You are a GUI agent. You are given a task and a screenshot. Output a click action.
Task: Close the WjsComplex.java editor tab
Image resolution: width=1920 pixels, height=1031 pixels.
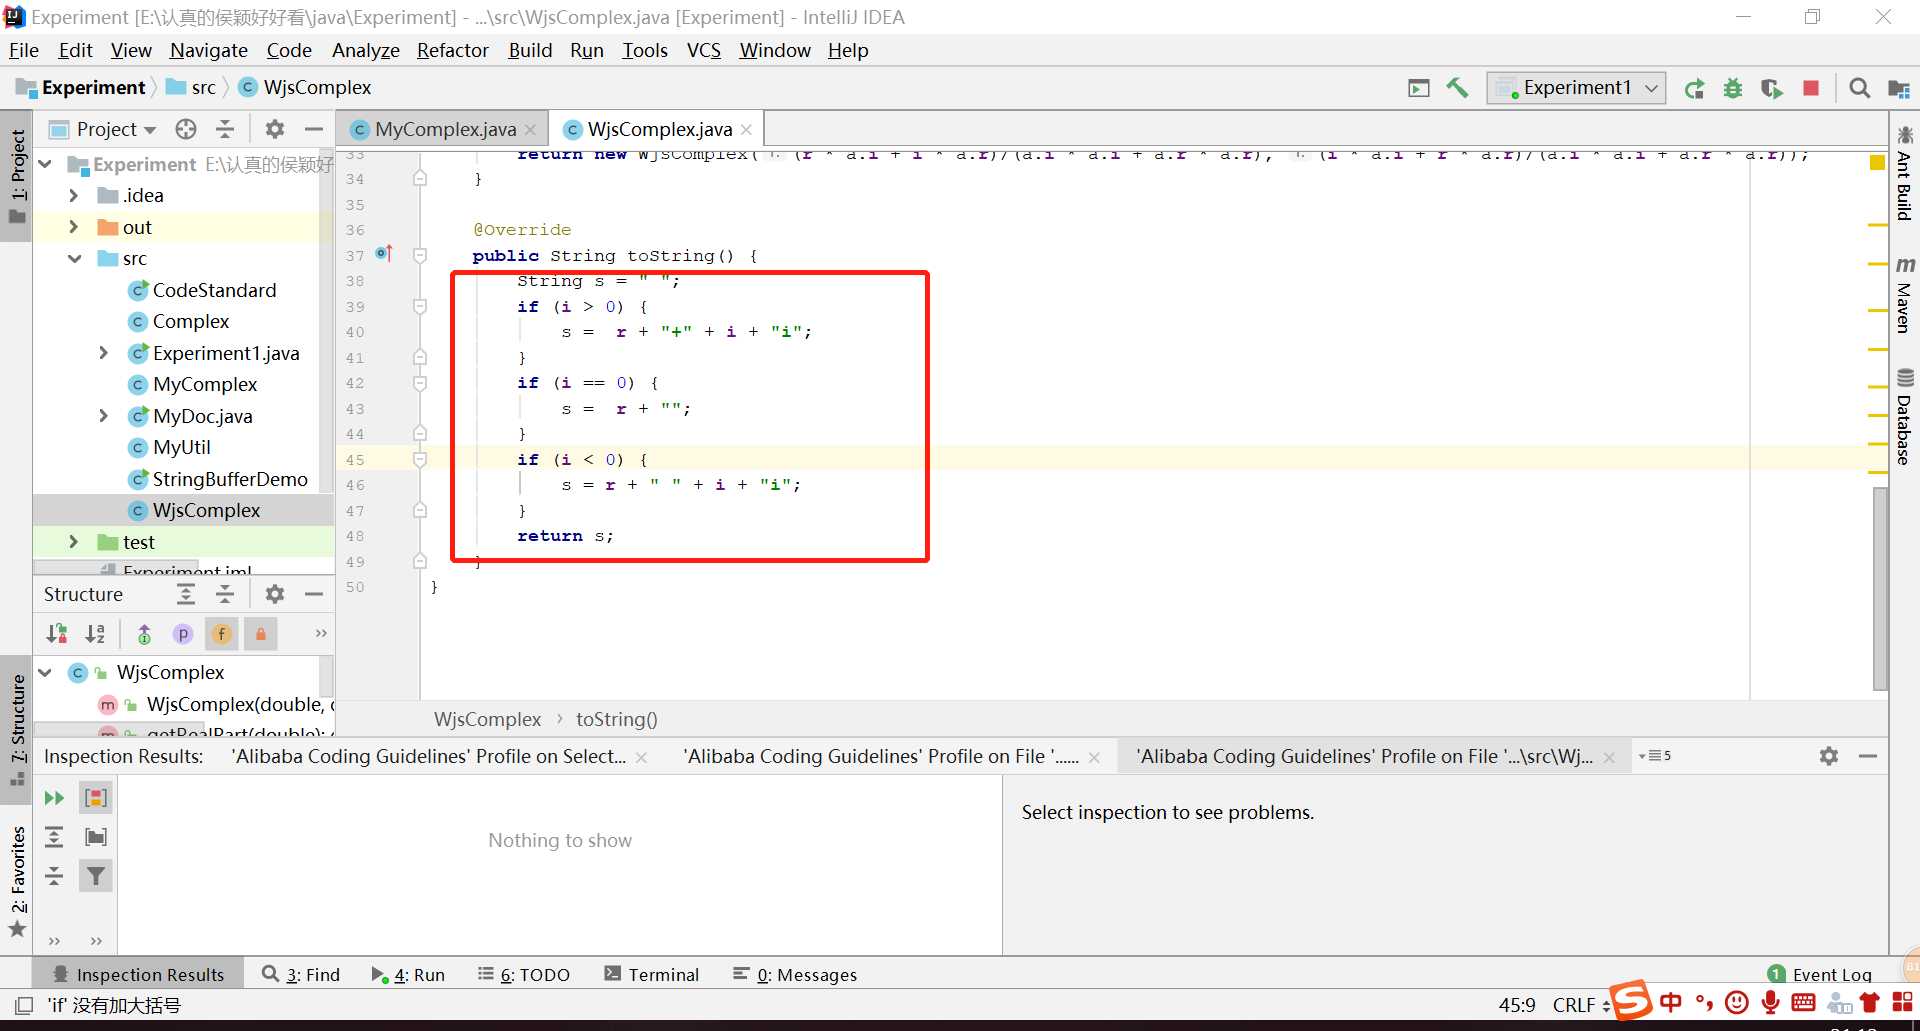[x=746, y=130]
